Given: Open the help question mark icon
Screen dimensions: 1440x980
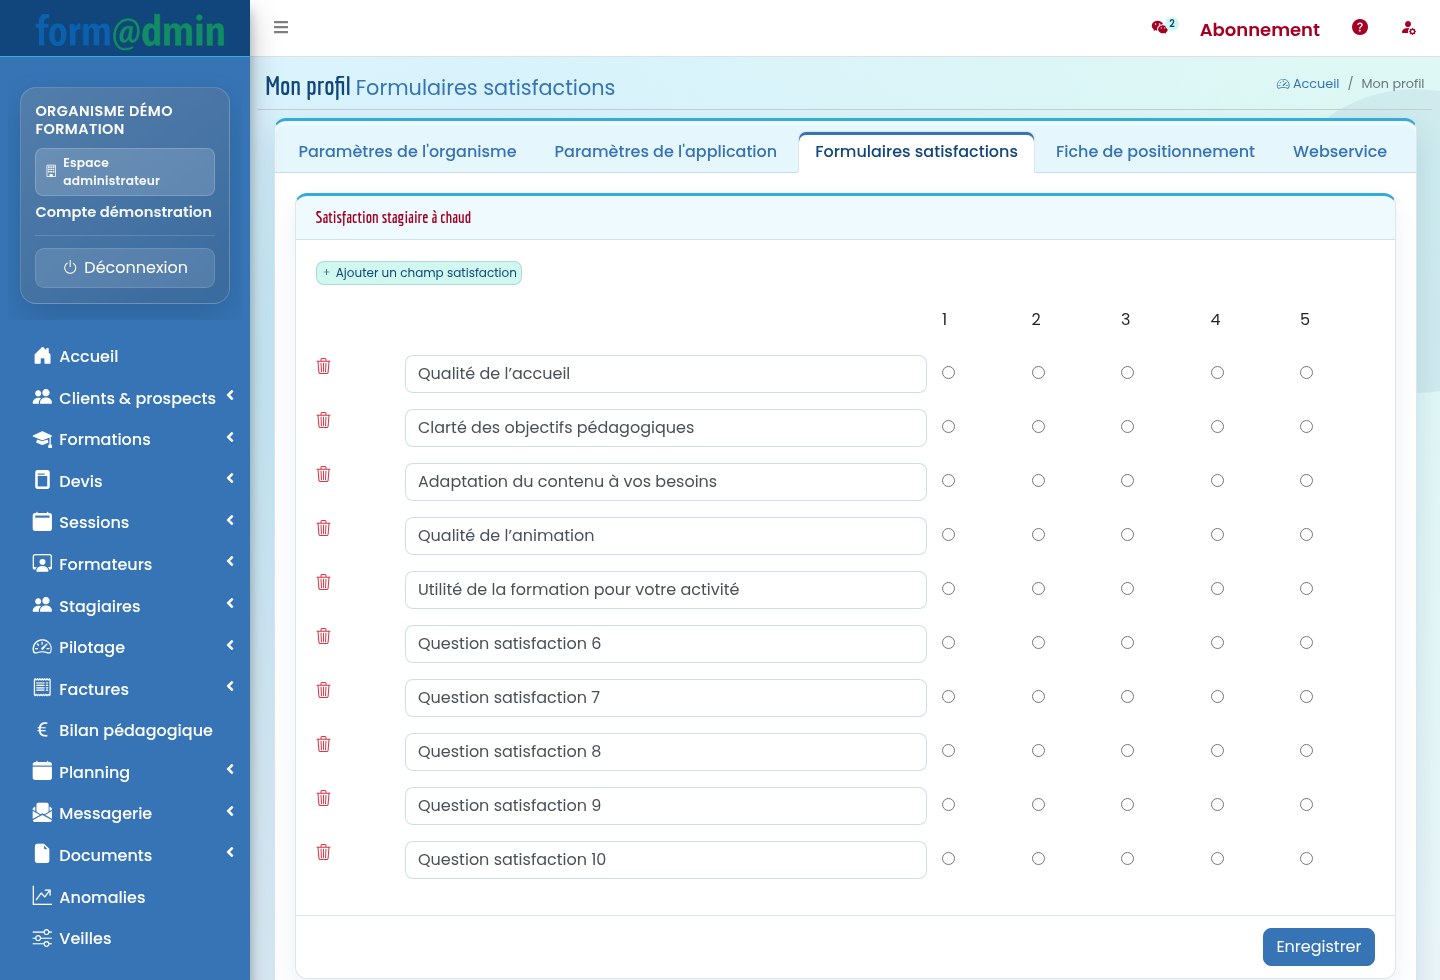Looking at the screenshot, I should point(1360,28).
